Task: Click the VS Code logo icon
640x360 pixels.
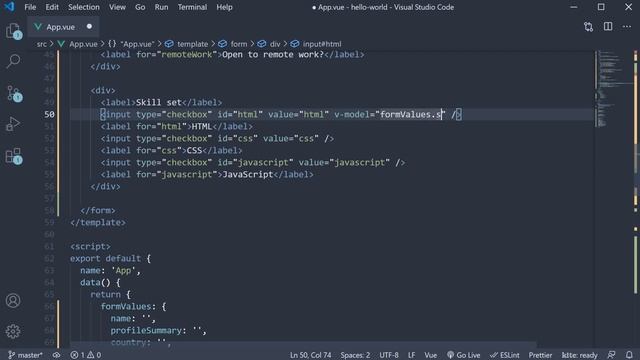Action: point(9,7)
